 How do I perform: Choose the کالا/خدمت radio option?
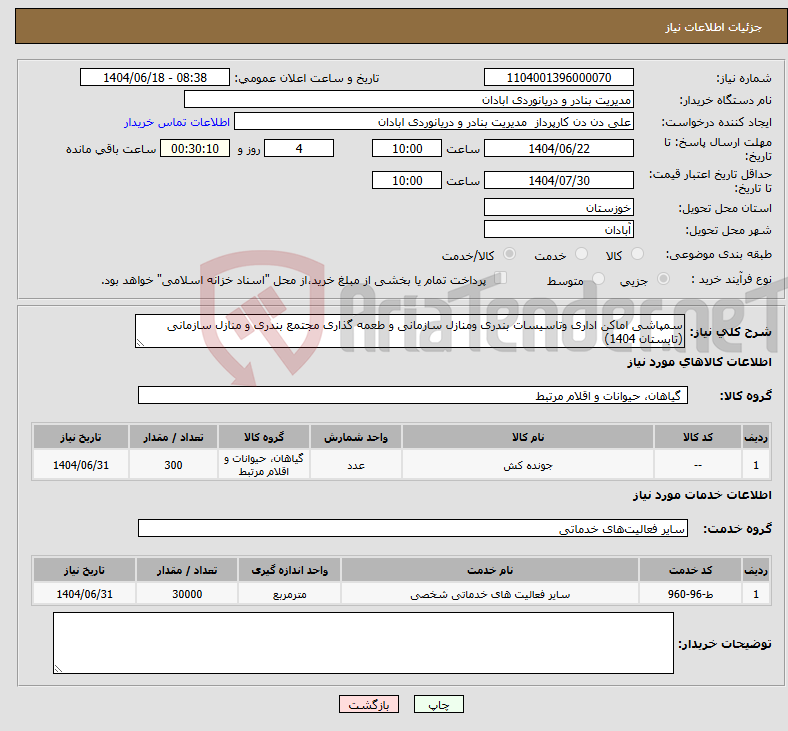point(509,255)
